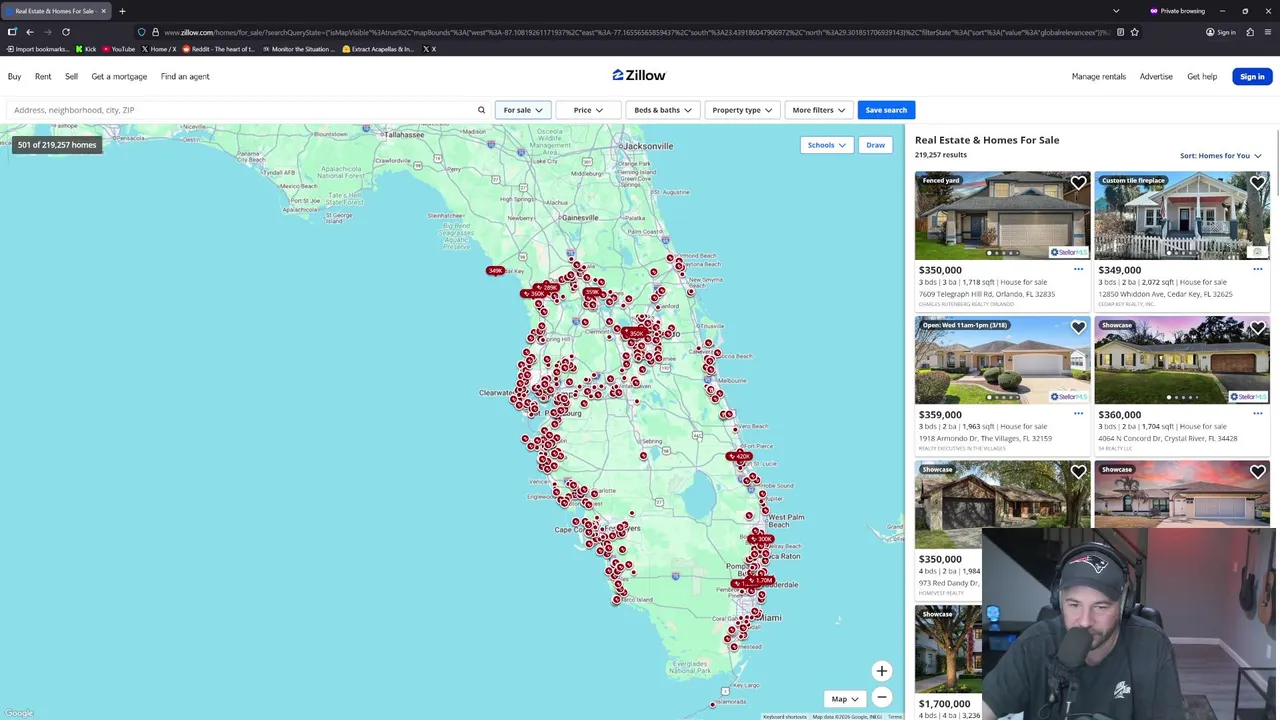Open the Rent menu
This screenshot has width=1280, height=720.
click(x=43, y=76)
